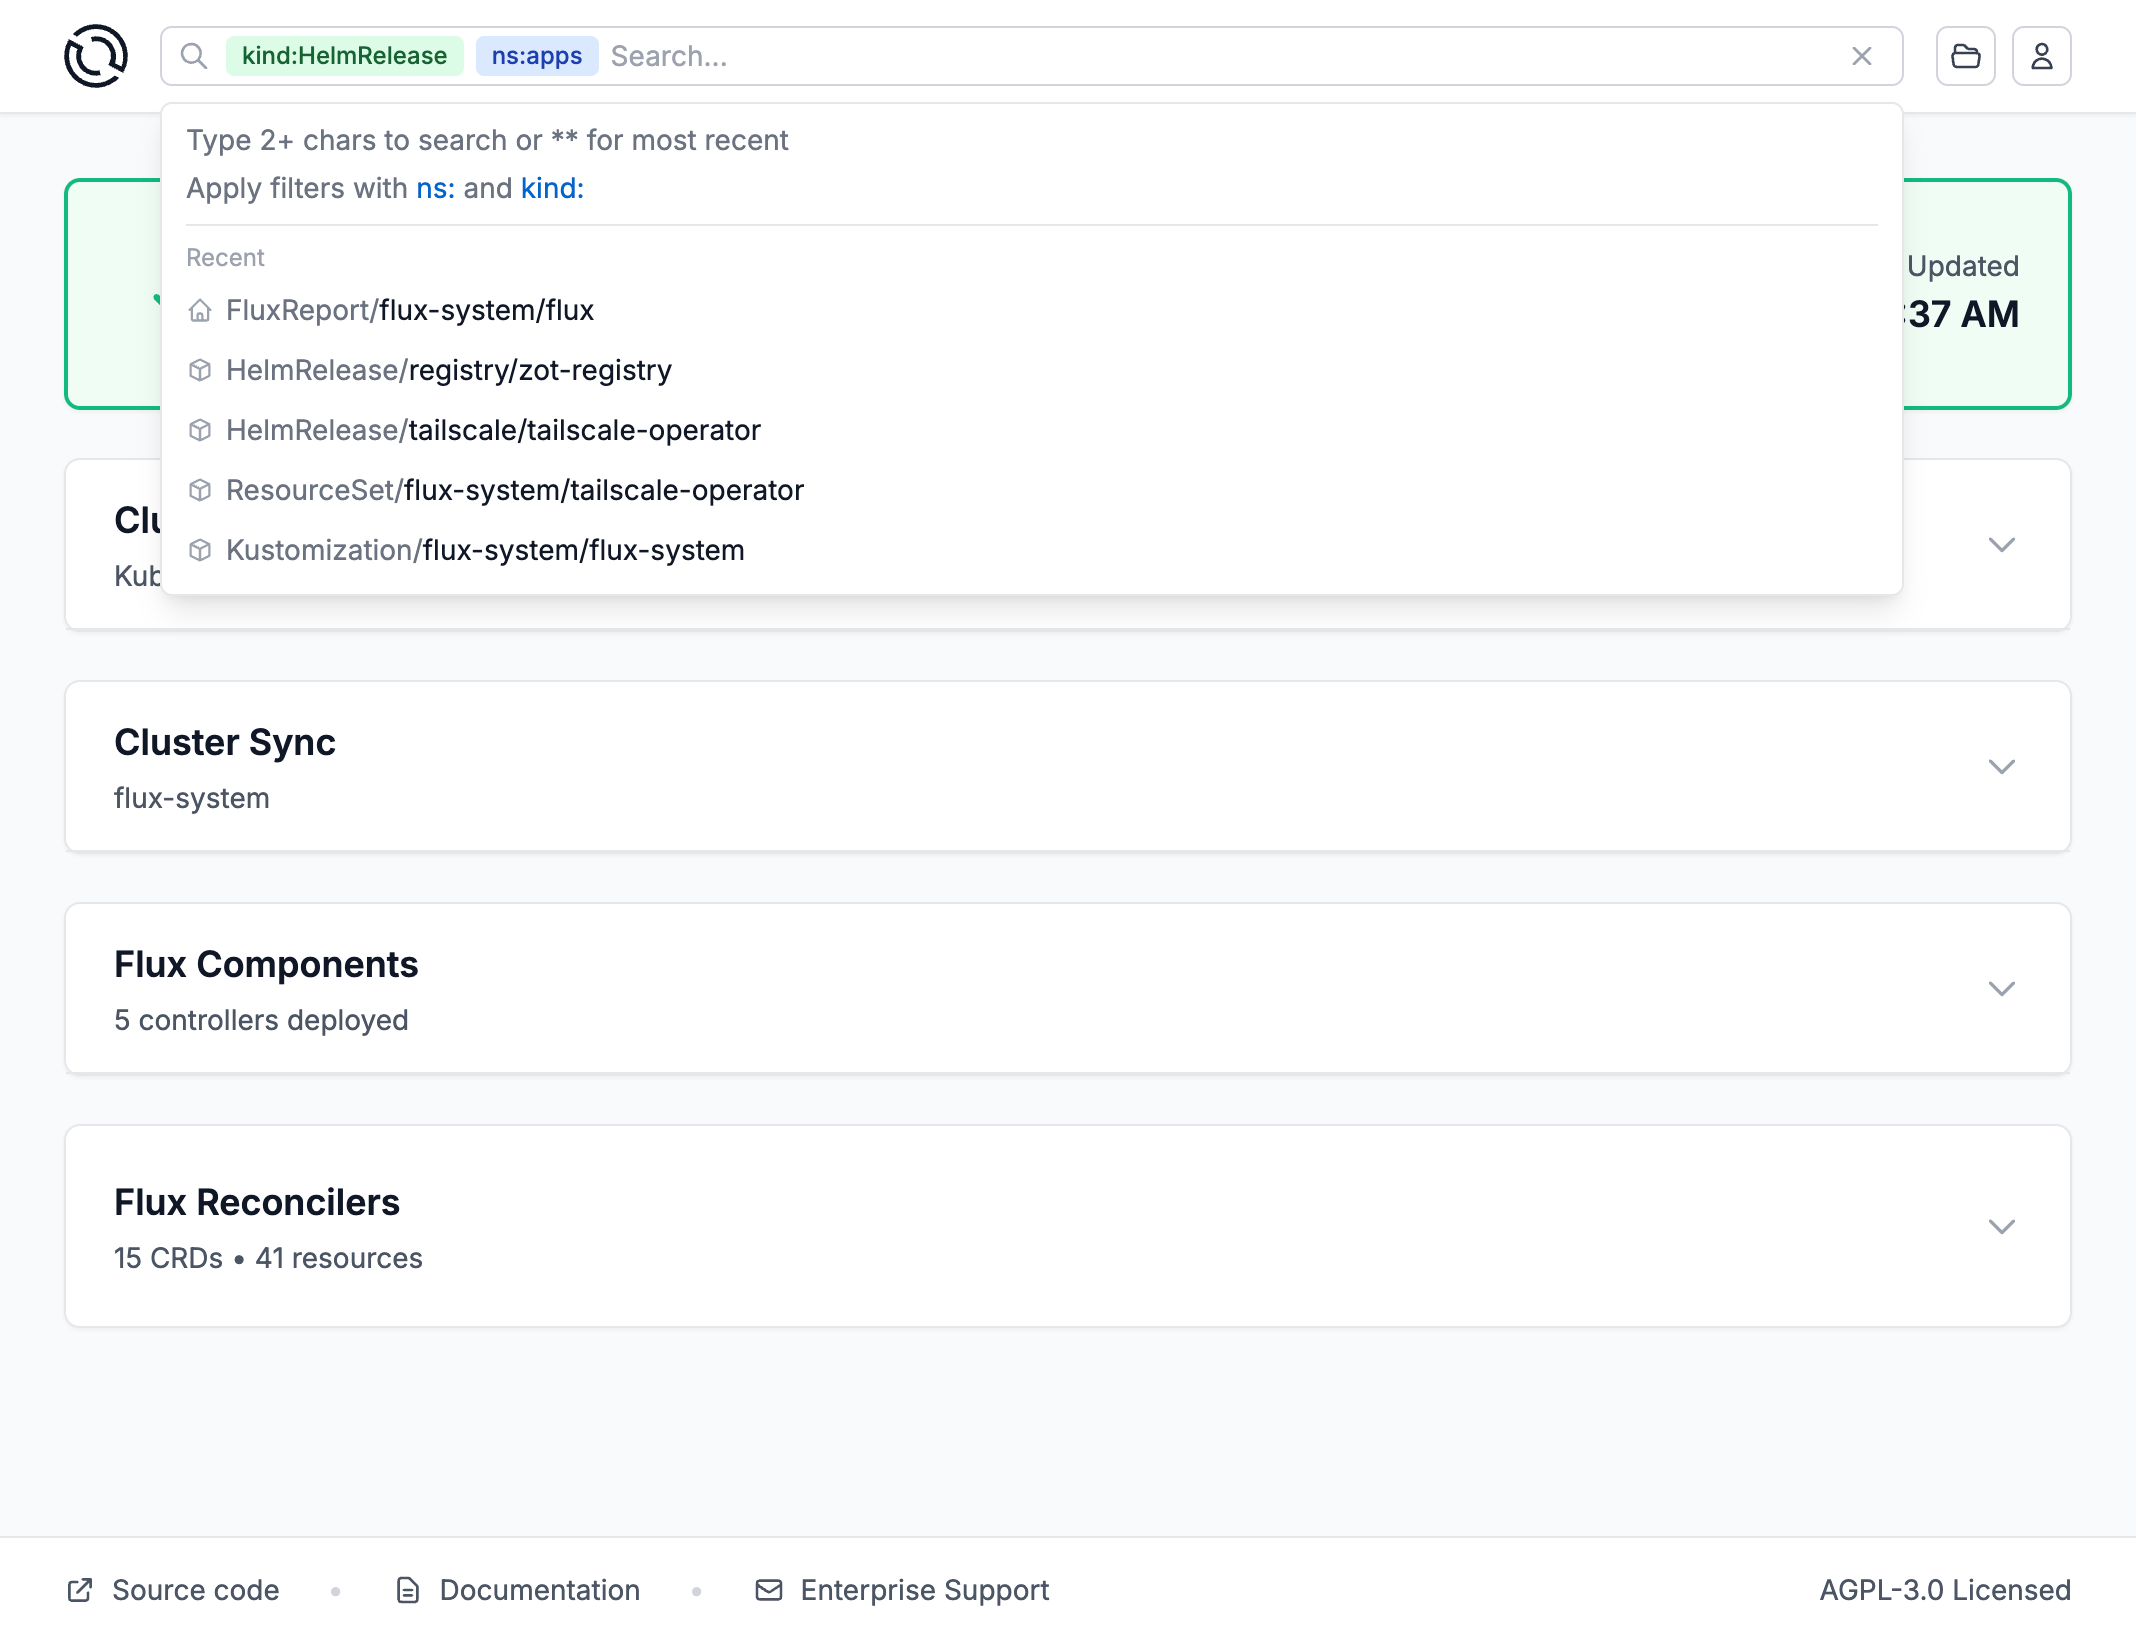The image size is (2136, 1642).
Task: Expand the Flux Reconcilers section
Action: coord(2001,1227)
